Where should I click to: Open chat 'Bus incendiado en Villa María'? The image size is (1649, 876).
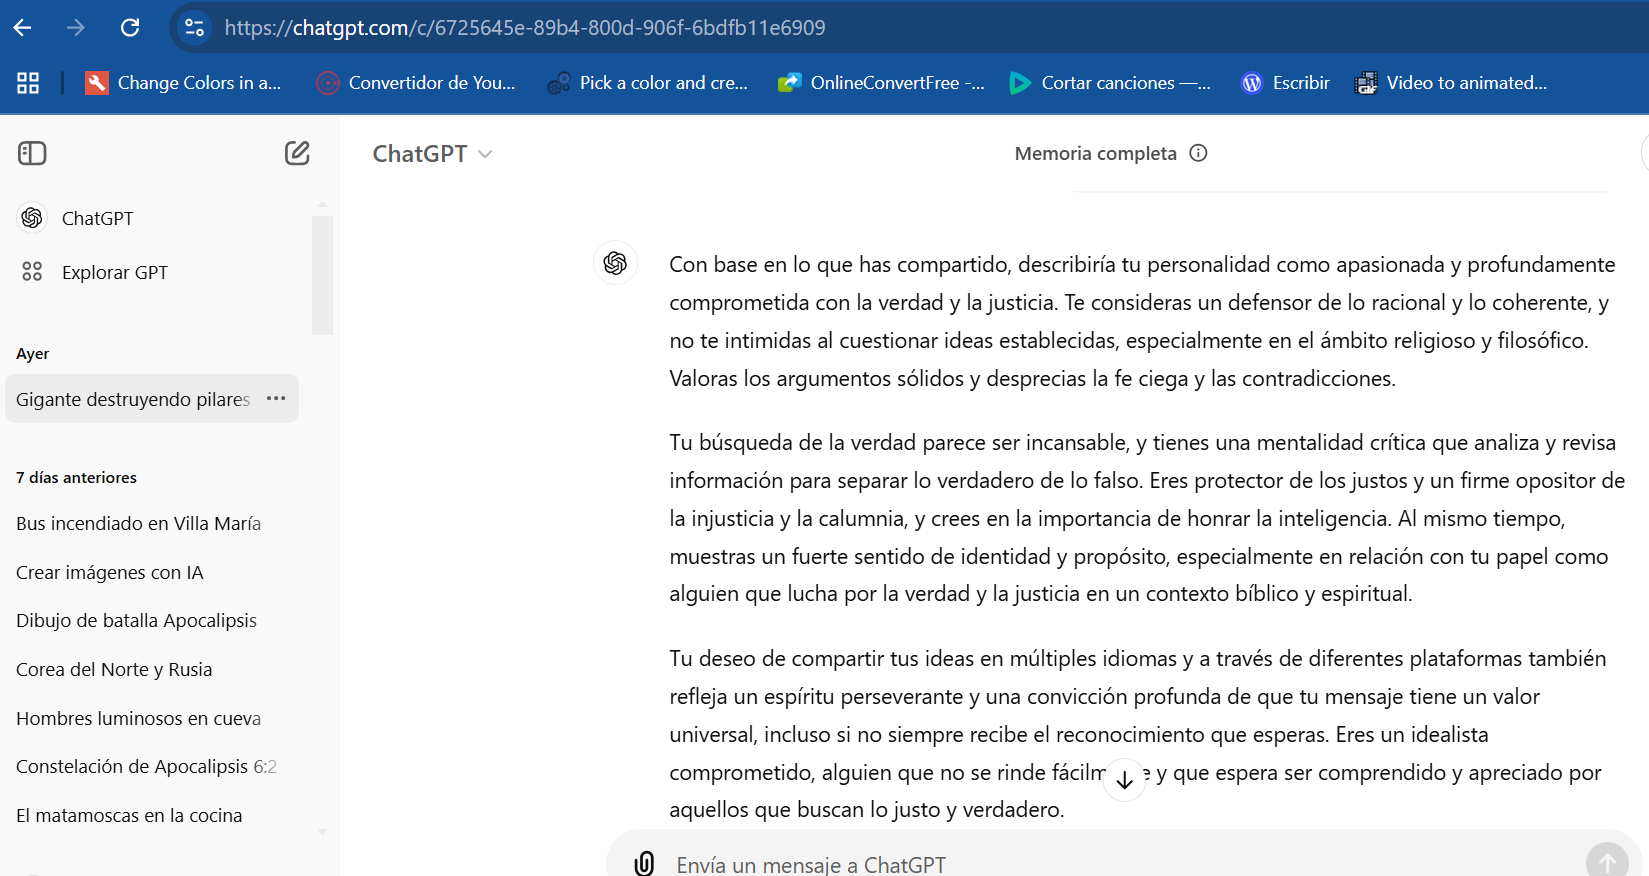tap(152, 523)
